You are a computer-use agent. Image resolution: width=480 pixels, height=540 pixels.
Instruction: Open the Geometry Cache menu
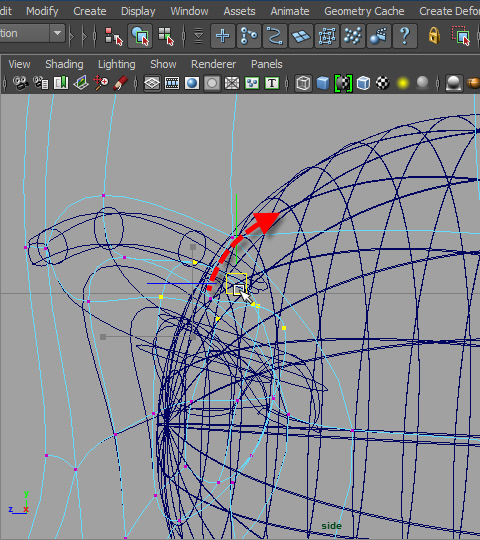pyautogui.click(x=364, y=11)
